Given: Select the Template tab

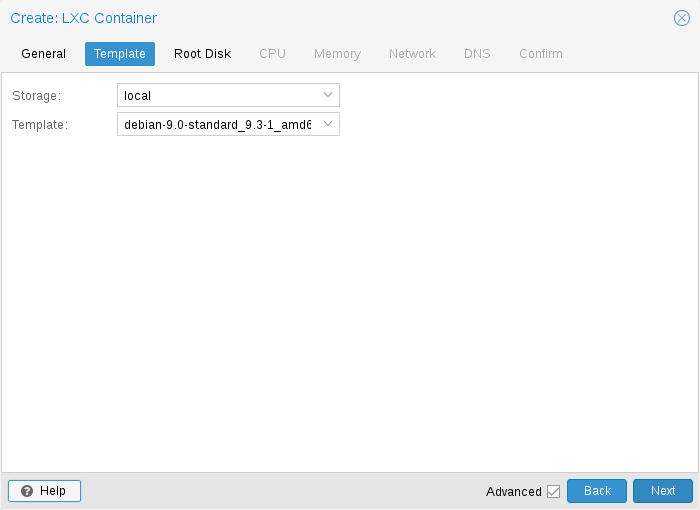Looking at the screenshot, I should 120,54.
